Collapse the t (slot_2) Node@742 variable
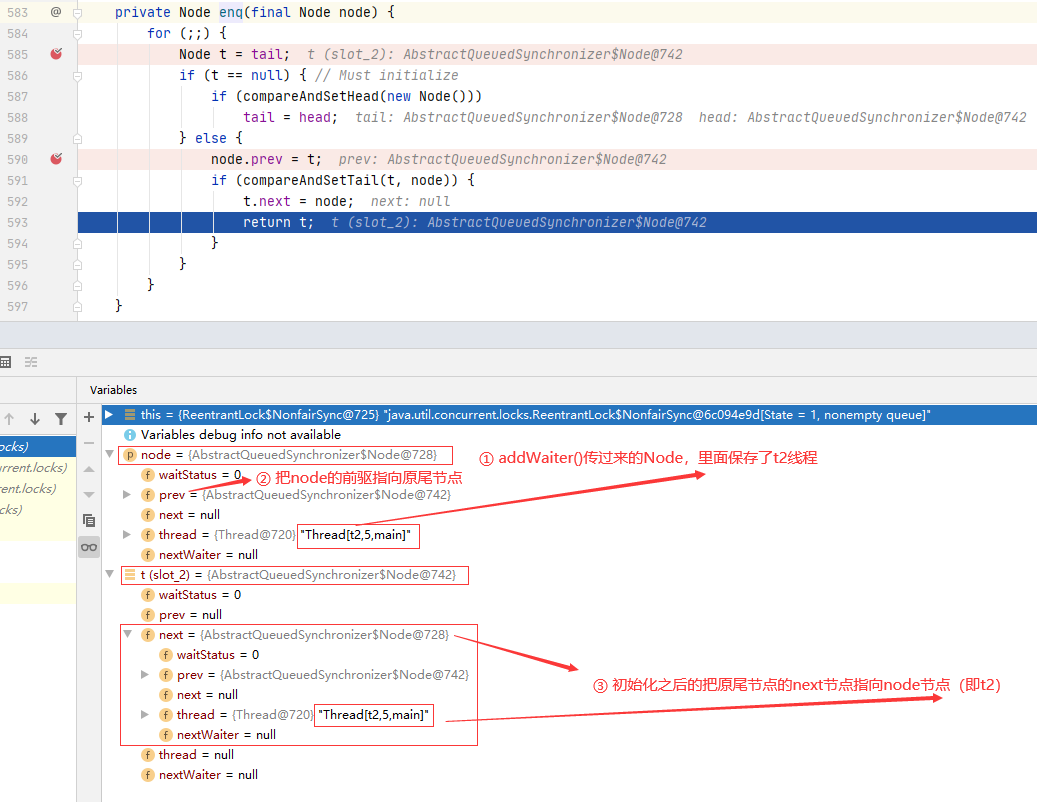This screenshot has width=1037, height=802. pyautogui.click(x=110, y=574)
